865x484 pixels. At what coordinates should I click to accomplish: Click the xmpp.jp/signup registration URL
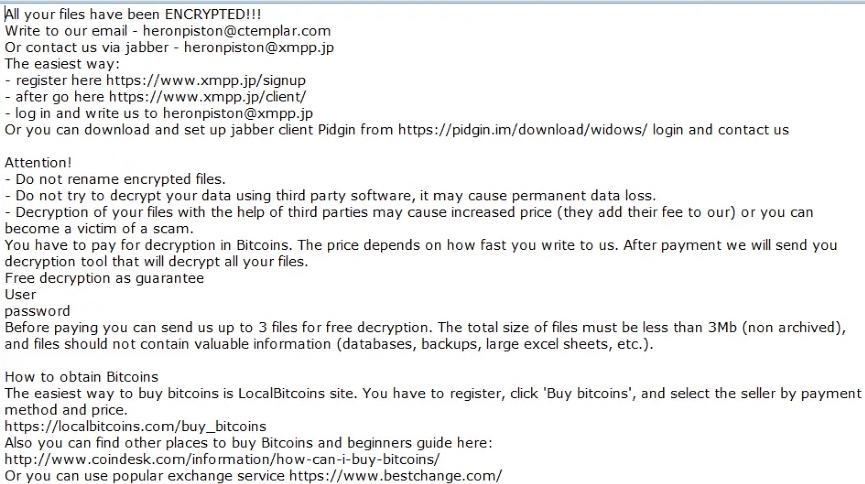(x=206, y=81)
